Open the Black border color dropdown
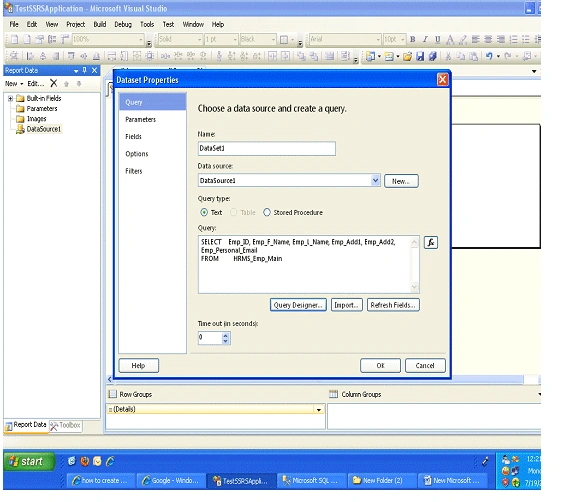Screen dimensions: 561x502 [x=273, y=39]
